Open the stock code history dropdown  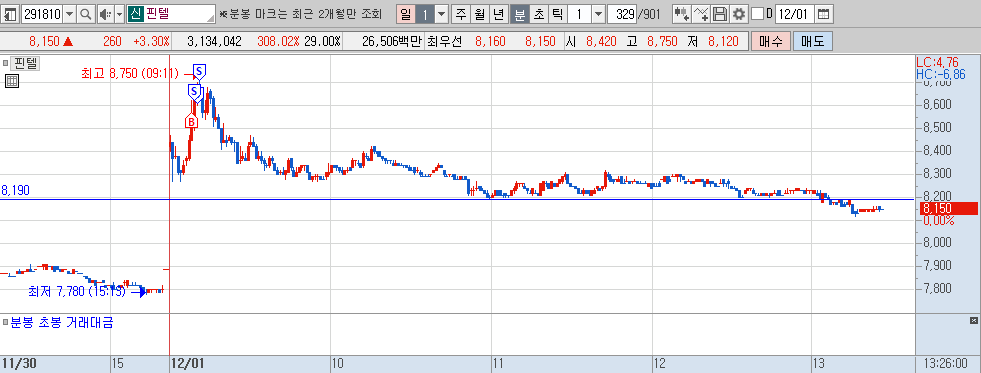tap(69, 13)
